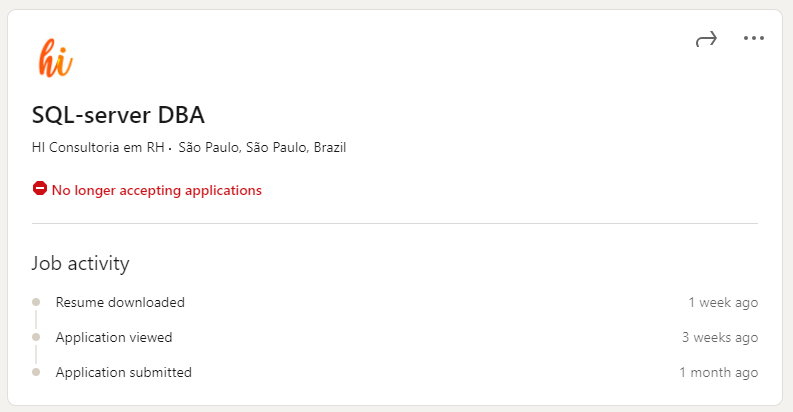Open the three-dot more options menu
This screenshot has width=793, height=412.
[753, 39]
